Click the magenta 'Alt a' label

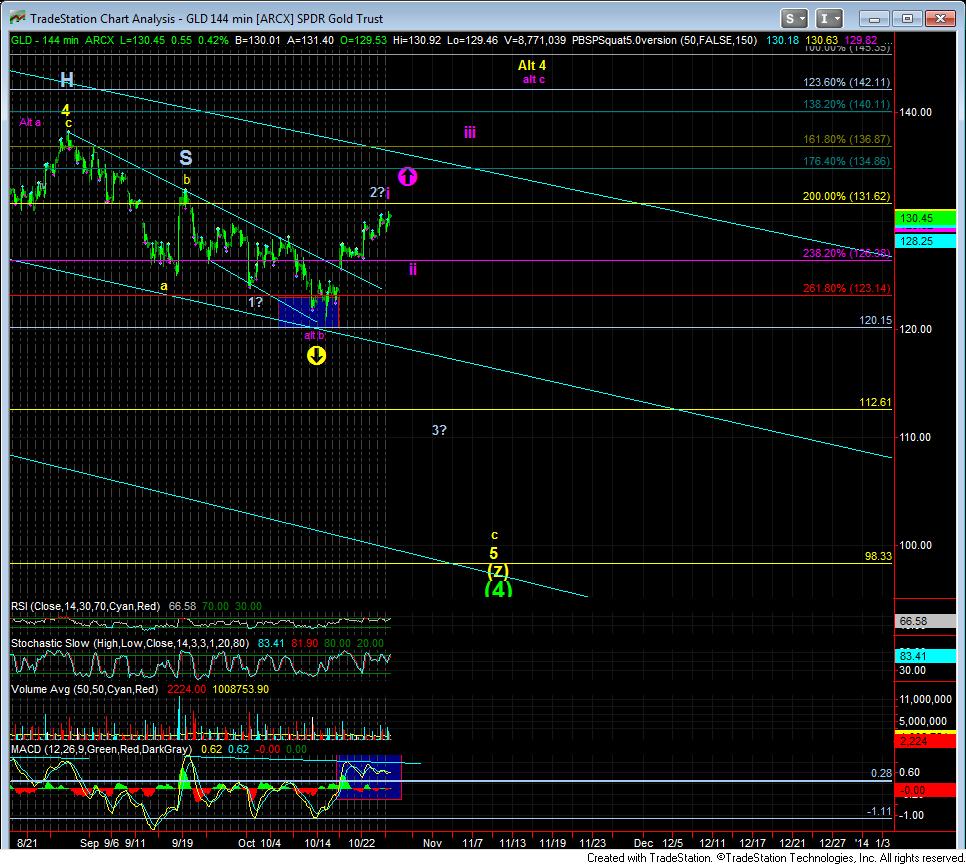tap(30, 122)
